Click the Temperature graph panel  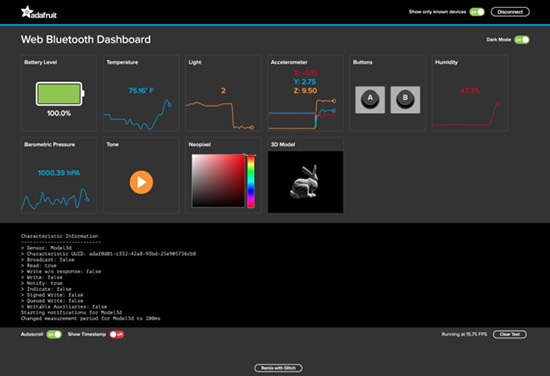[x=141, y=93]
